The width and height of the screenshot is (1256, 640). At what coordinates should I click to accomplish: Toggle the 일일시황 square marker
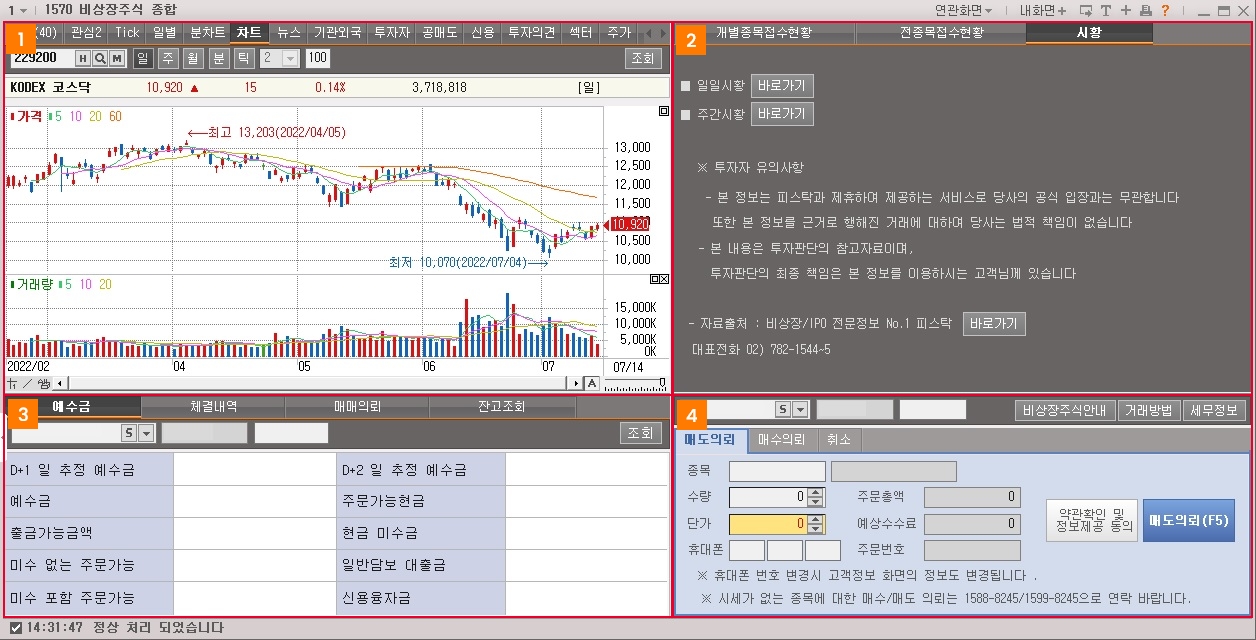(686, 86)
